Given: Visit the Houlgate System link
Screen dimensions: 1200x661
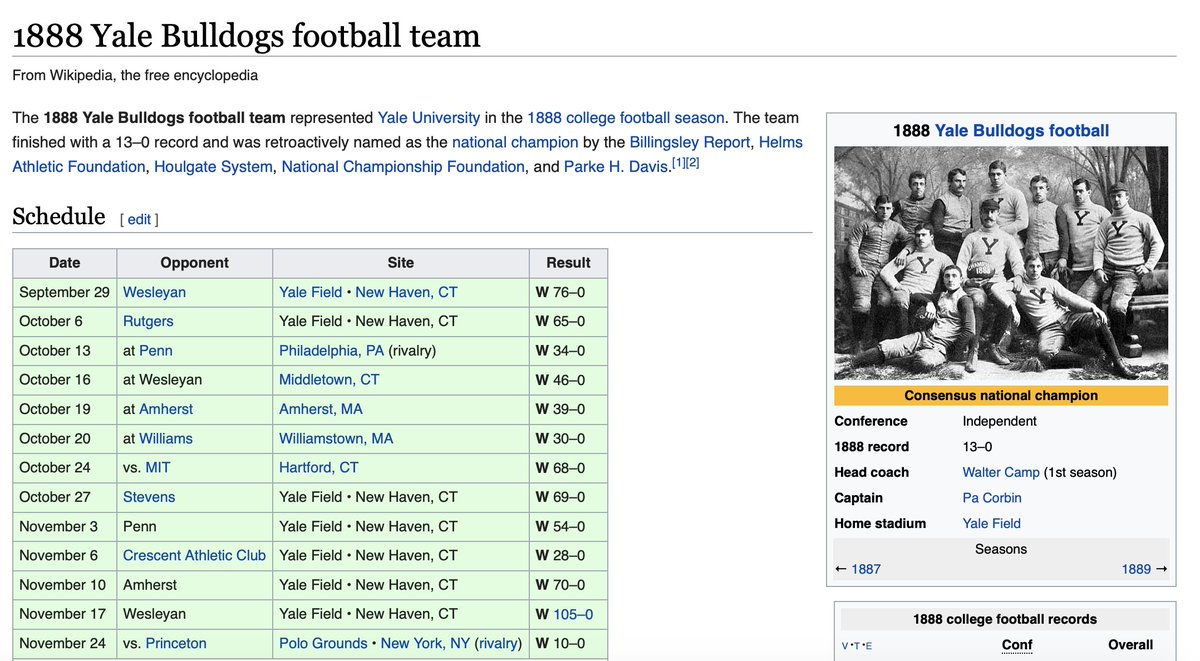Looking at the screenshot, I should pyautogui.click(x=213, y=167).
